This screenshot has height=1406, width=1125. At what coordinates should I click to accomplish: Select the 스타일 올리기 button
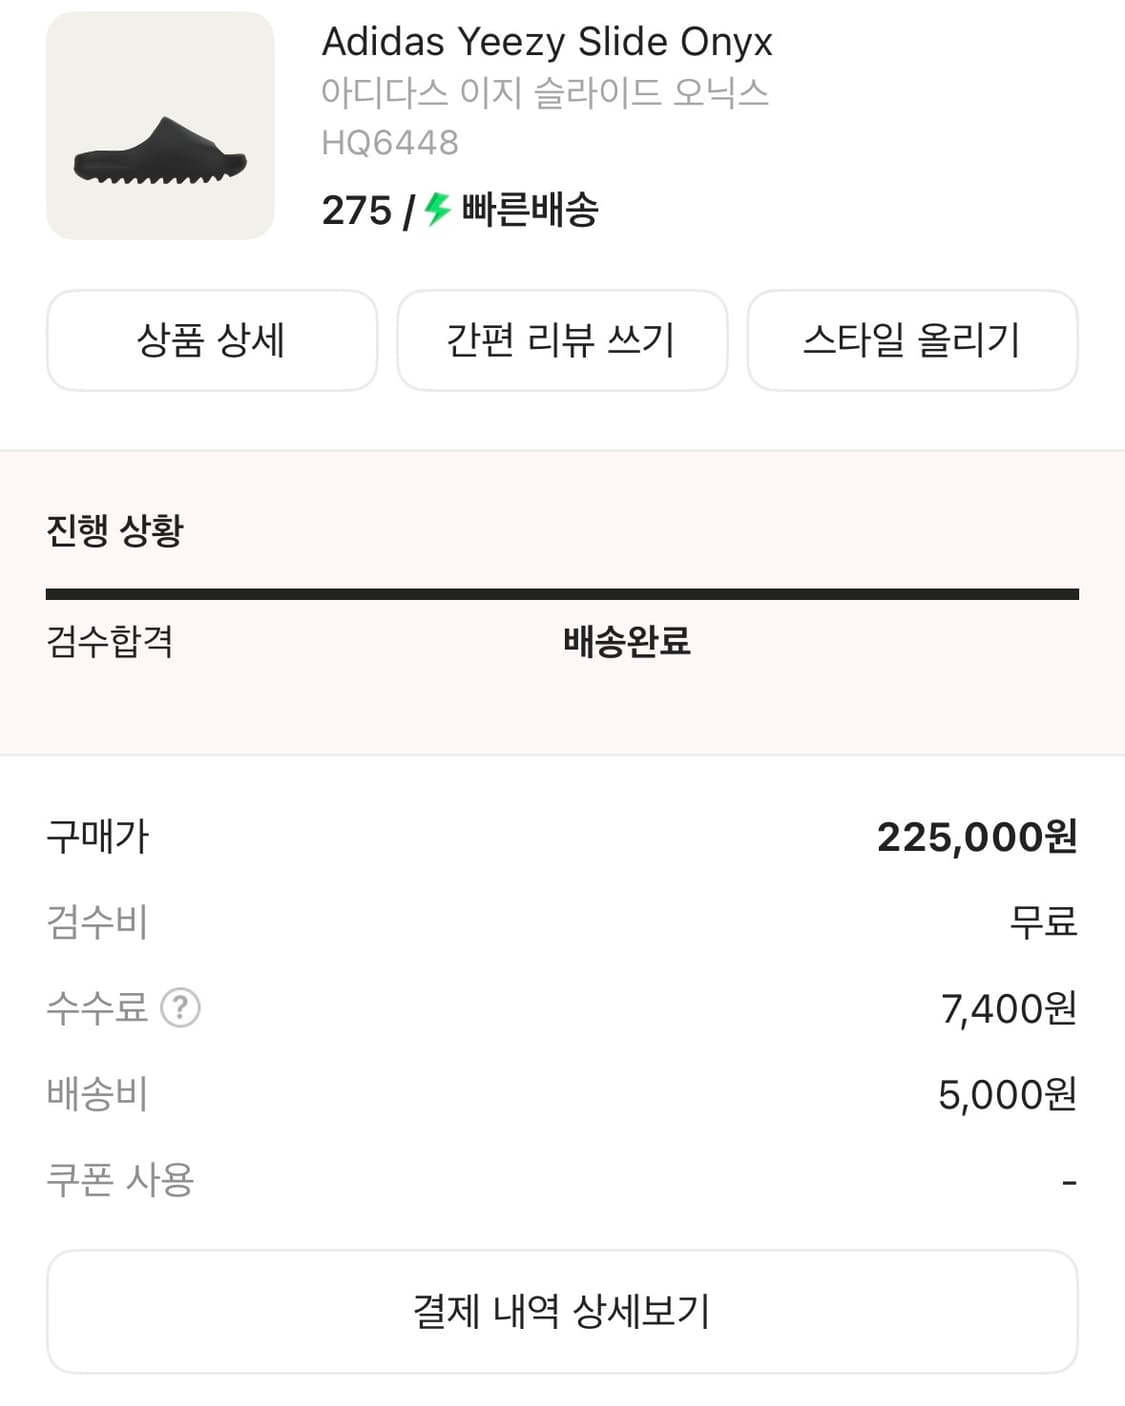912,340
